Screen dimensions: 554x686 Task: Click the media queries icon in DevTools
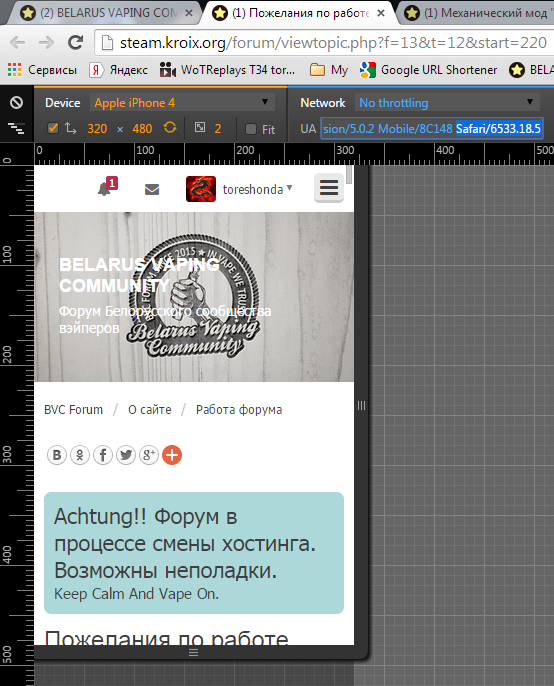[x=16, y=128]
